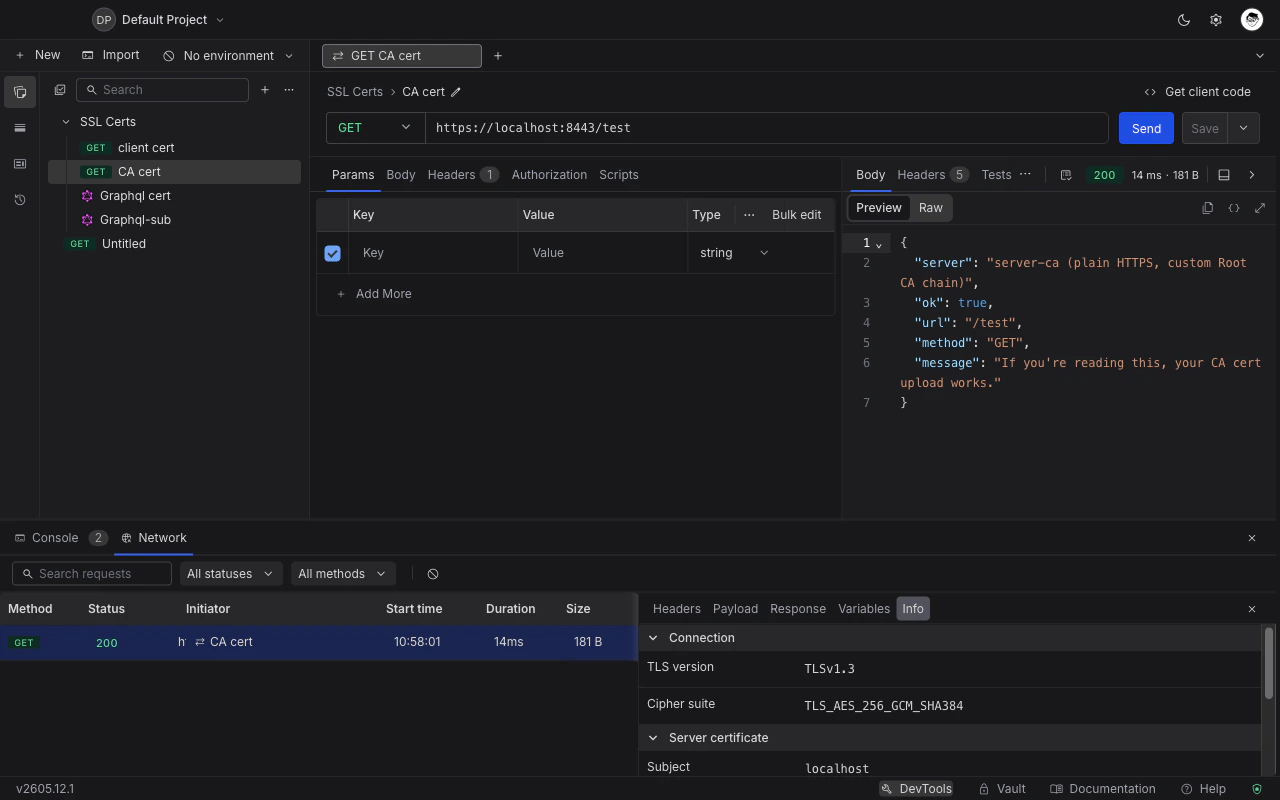This screenshot has height=800, width=1280.
Task: Open more response tabs via dots after Tests
Action: coord(1025,175)
